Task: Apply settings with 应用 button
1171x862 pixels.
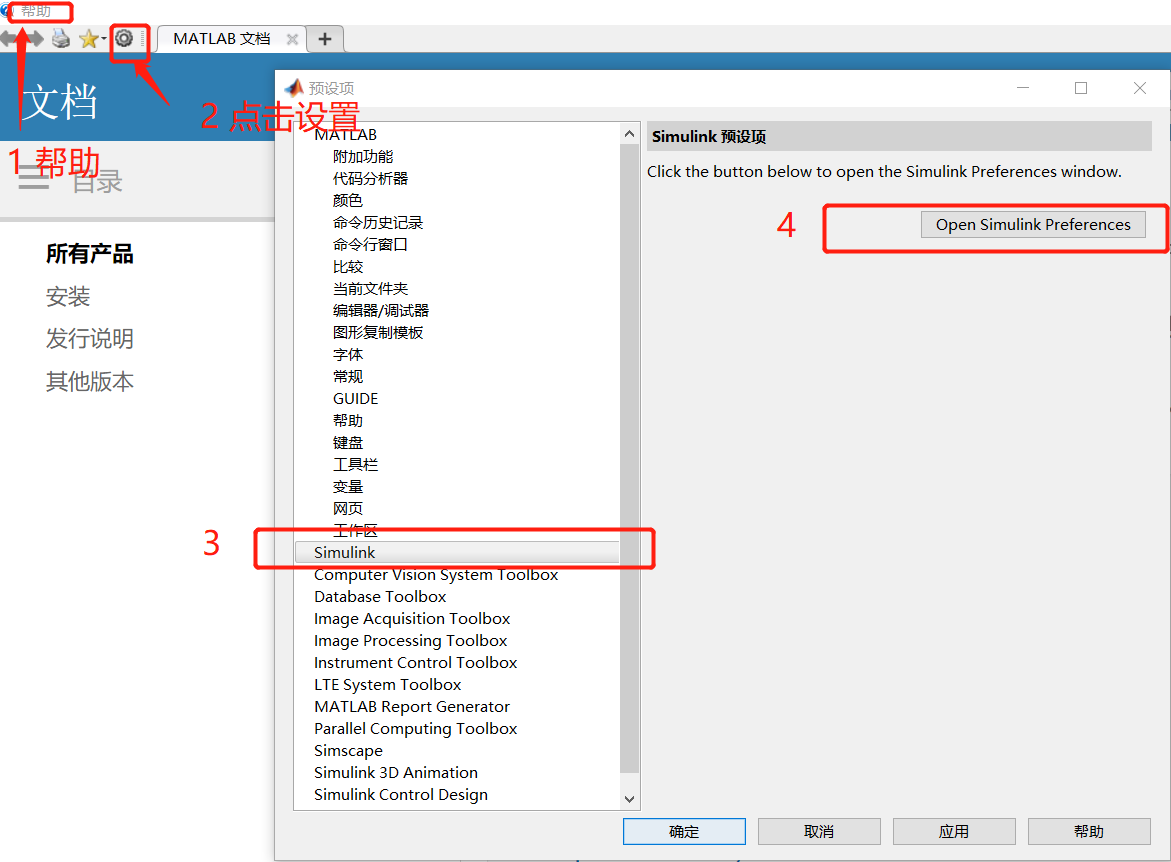Action: (x=954, y=831)
